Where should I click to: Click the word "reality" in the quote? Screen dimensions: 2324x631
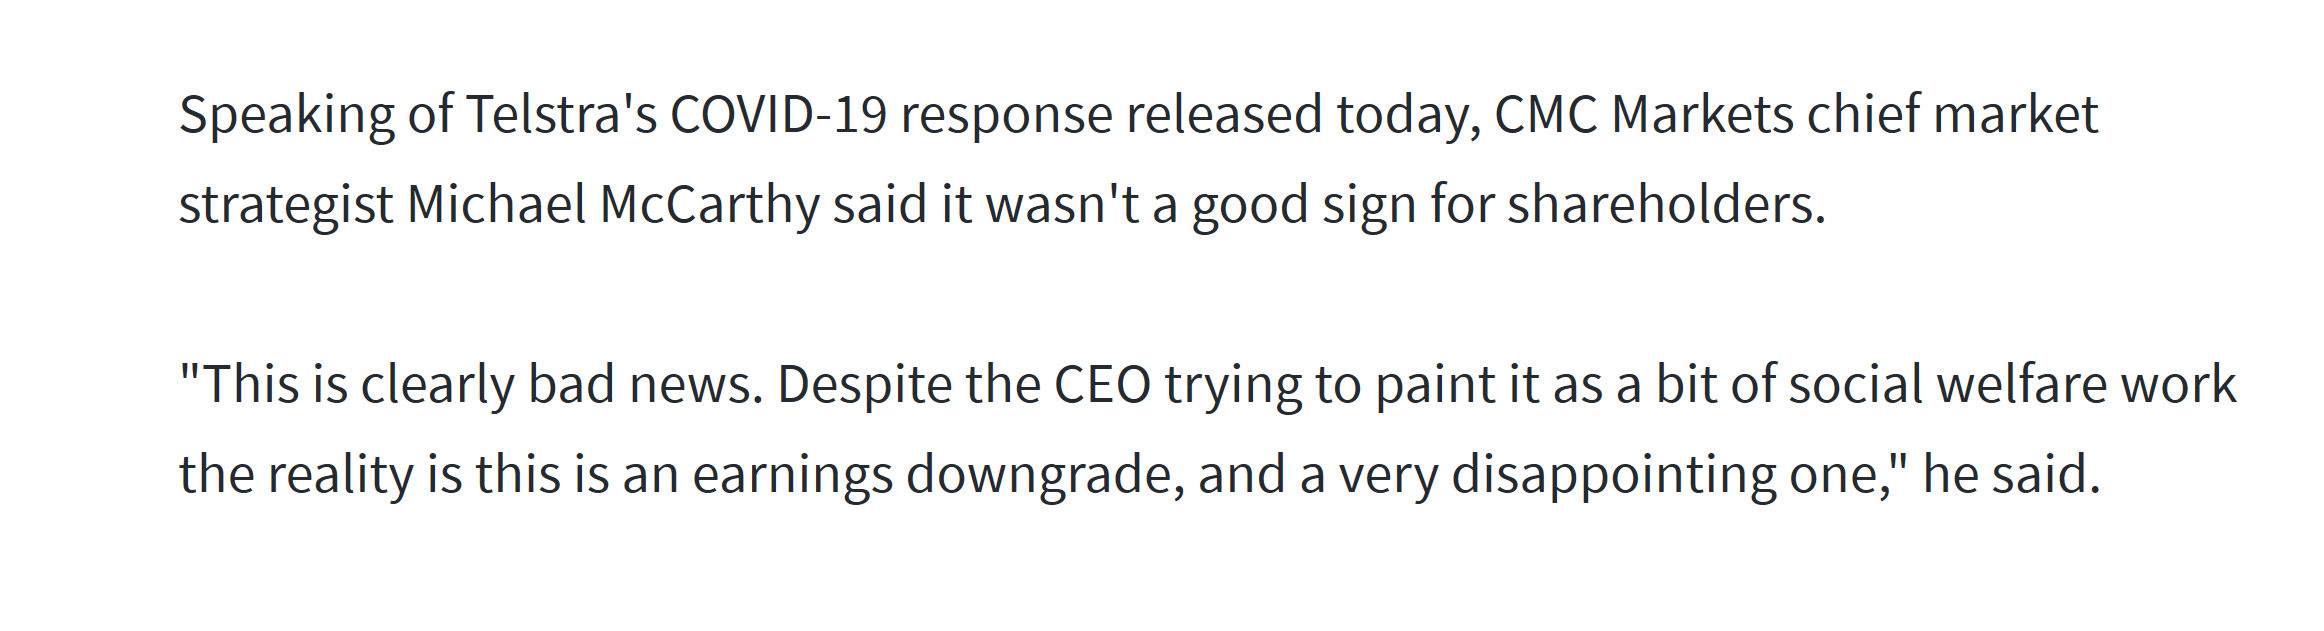pos(340,477)
